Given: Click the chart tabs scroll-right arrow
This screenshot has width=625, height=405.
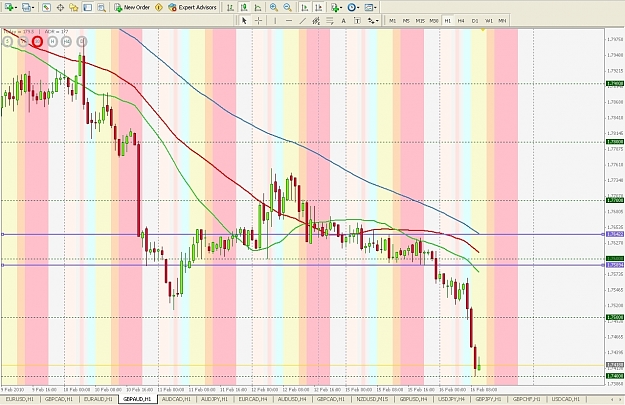Looking at the screenshot, I should click(x=620, y=399).
